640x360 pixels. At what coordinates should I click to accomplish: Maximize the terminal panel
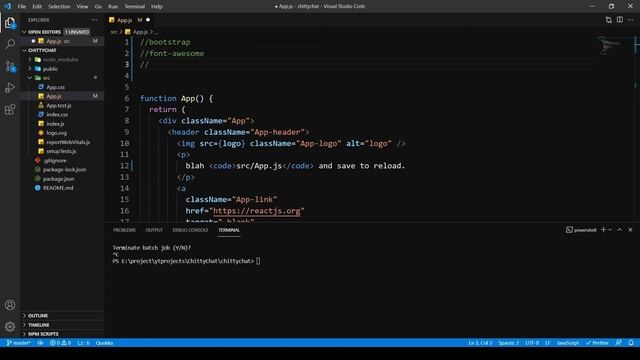(x=620, y=230)
